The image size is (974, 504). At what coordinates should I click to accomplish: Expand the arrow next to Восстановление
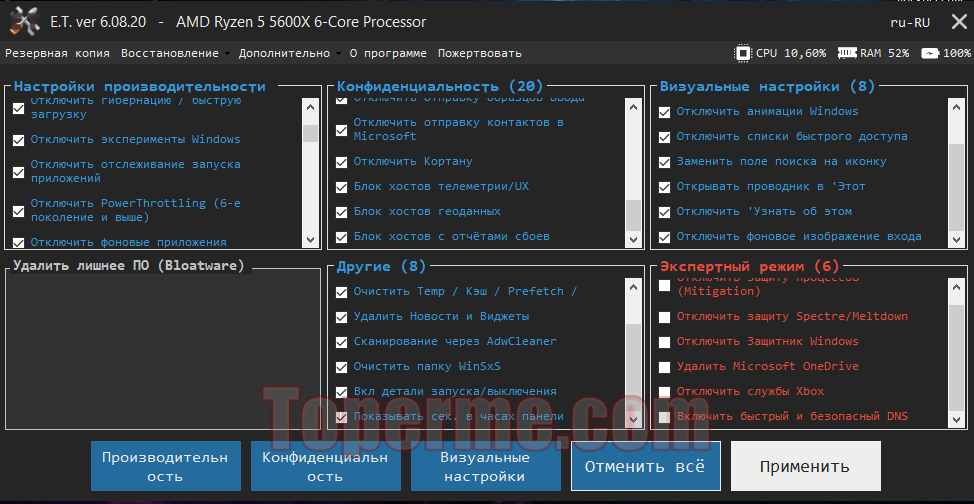(226, 54)
